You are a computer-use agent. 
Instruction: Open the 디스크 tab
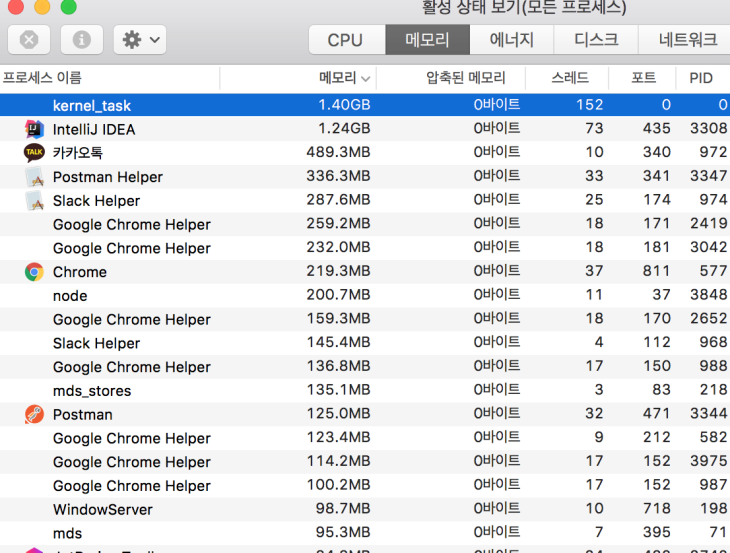pyautogui.click(x=596, y=40)
